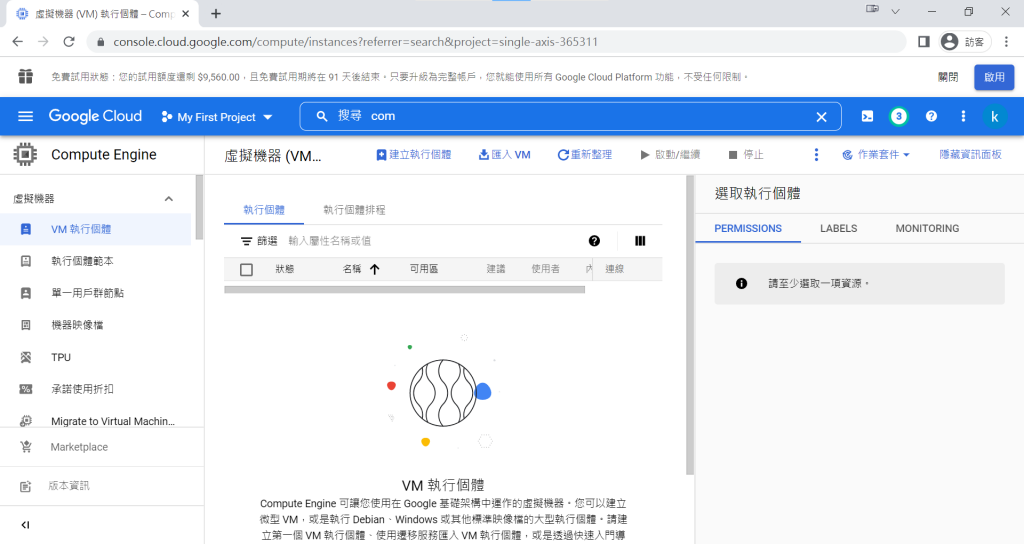
Task: Open the user account avatar k
Action: pyautogui.click(x=994, y=117)
